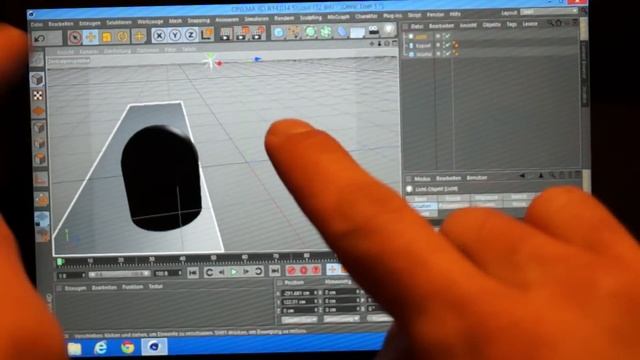Click the Render to Picture Viewer icon
Viewport: 640px width, 360px height.
(x=243, y=33)
